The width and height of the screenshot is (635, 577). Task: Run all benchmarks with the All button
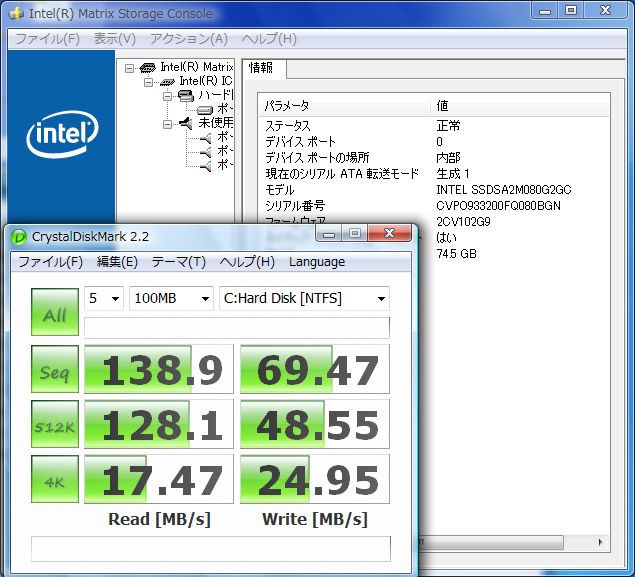click(x=55, y=312)
